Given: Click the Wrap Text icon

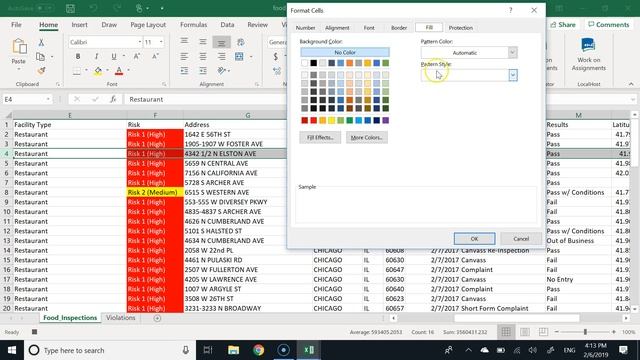Looking at the screenshot, I should (241, 42).
